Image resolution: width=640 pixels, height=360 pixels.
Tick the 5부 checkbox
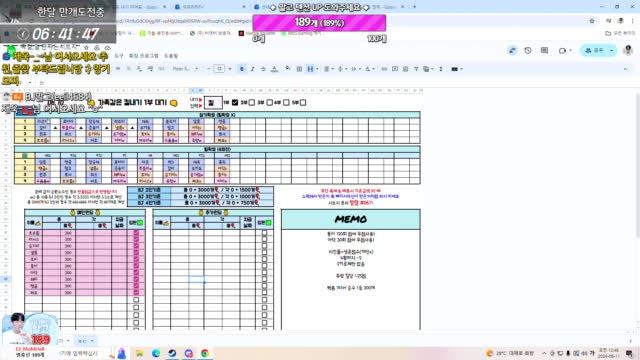(303, 102)
